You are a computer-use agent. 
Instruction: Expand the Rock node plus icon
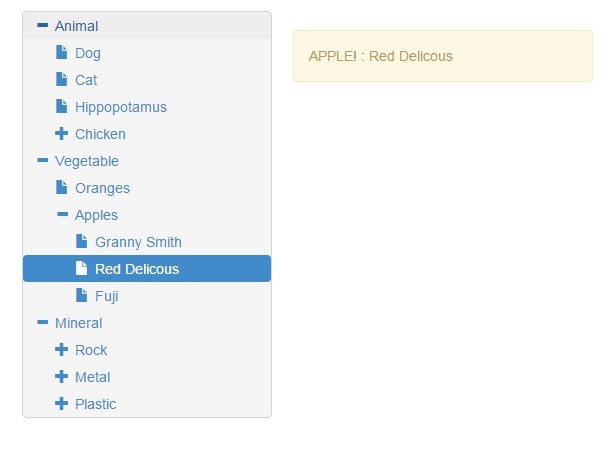tap(62, 350)
